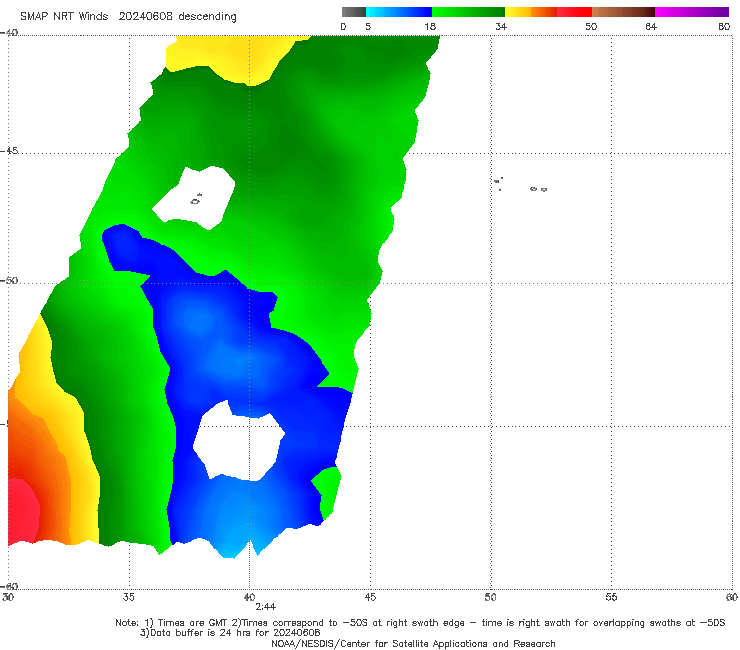740x650 pixels.
Task: Click the longitude axis label '45'
Action: point(370,597)
